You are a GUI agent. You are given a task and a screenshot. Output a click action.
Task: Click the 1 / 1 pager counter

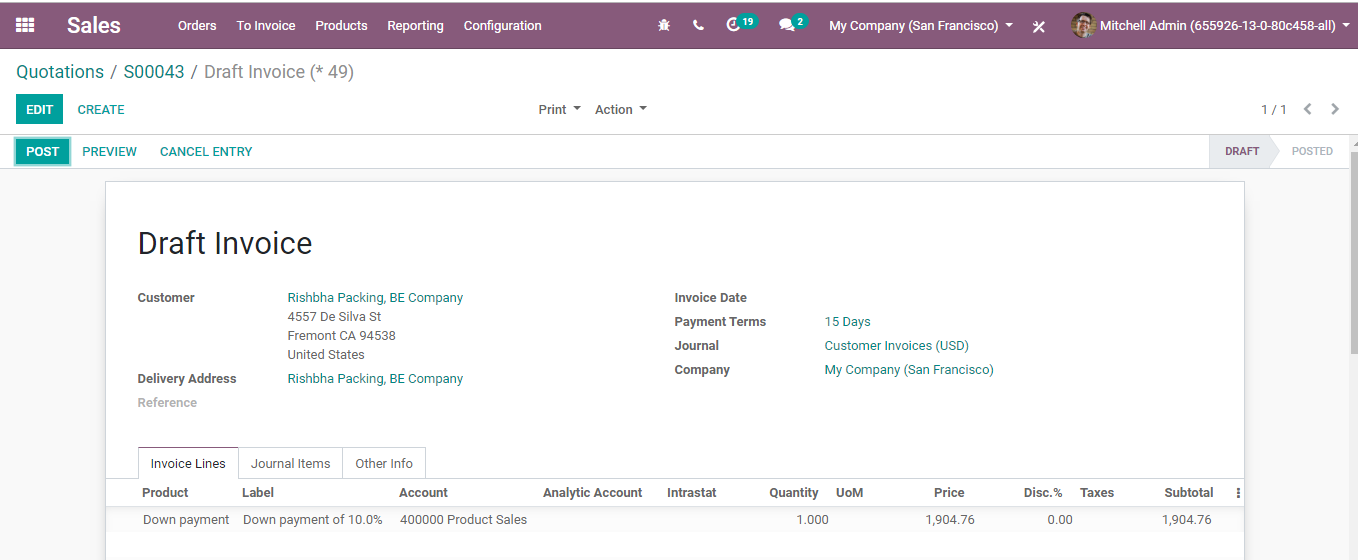coord(1273,110)
